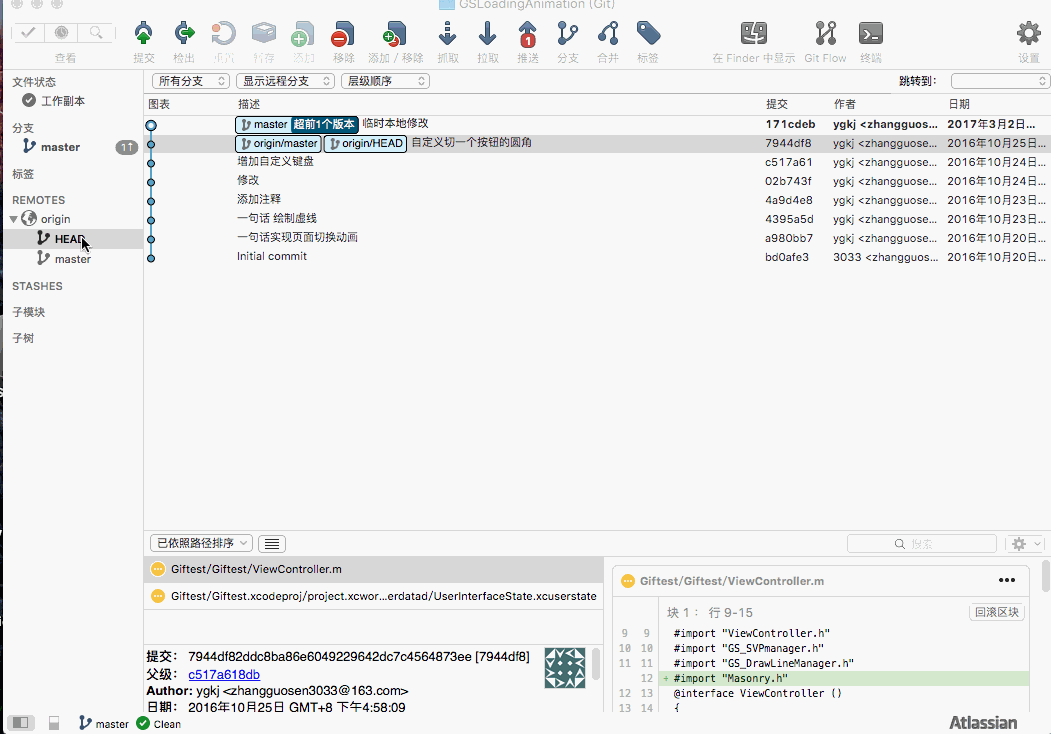1051x734 pixels.
Task: Click the Commit (提交) toolbar icon
Action: [143, 34]
